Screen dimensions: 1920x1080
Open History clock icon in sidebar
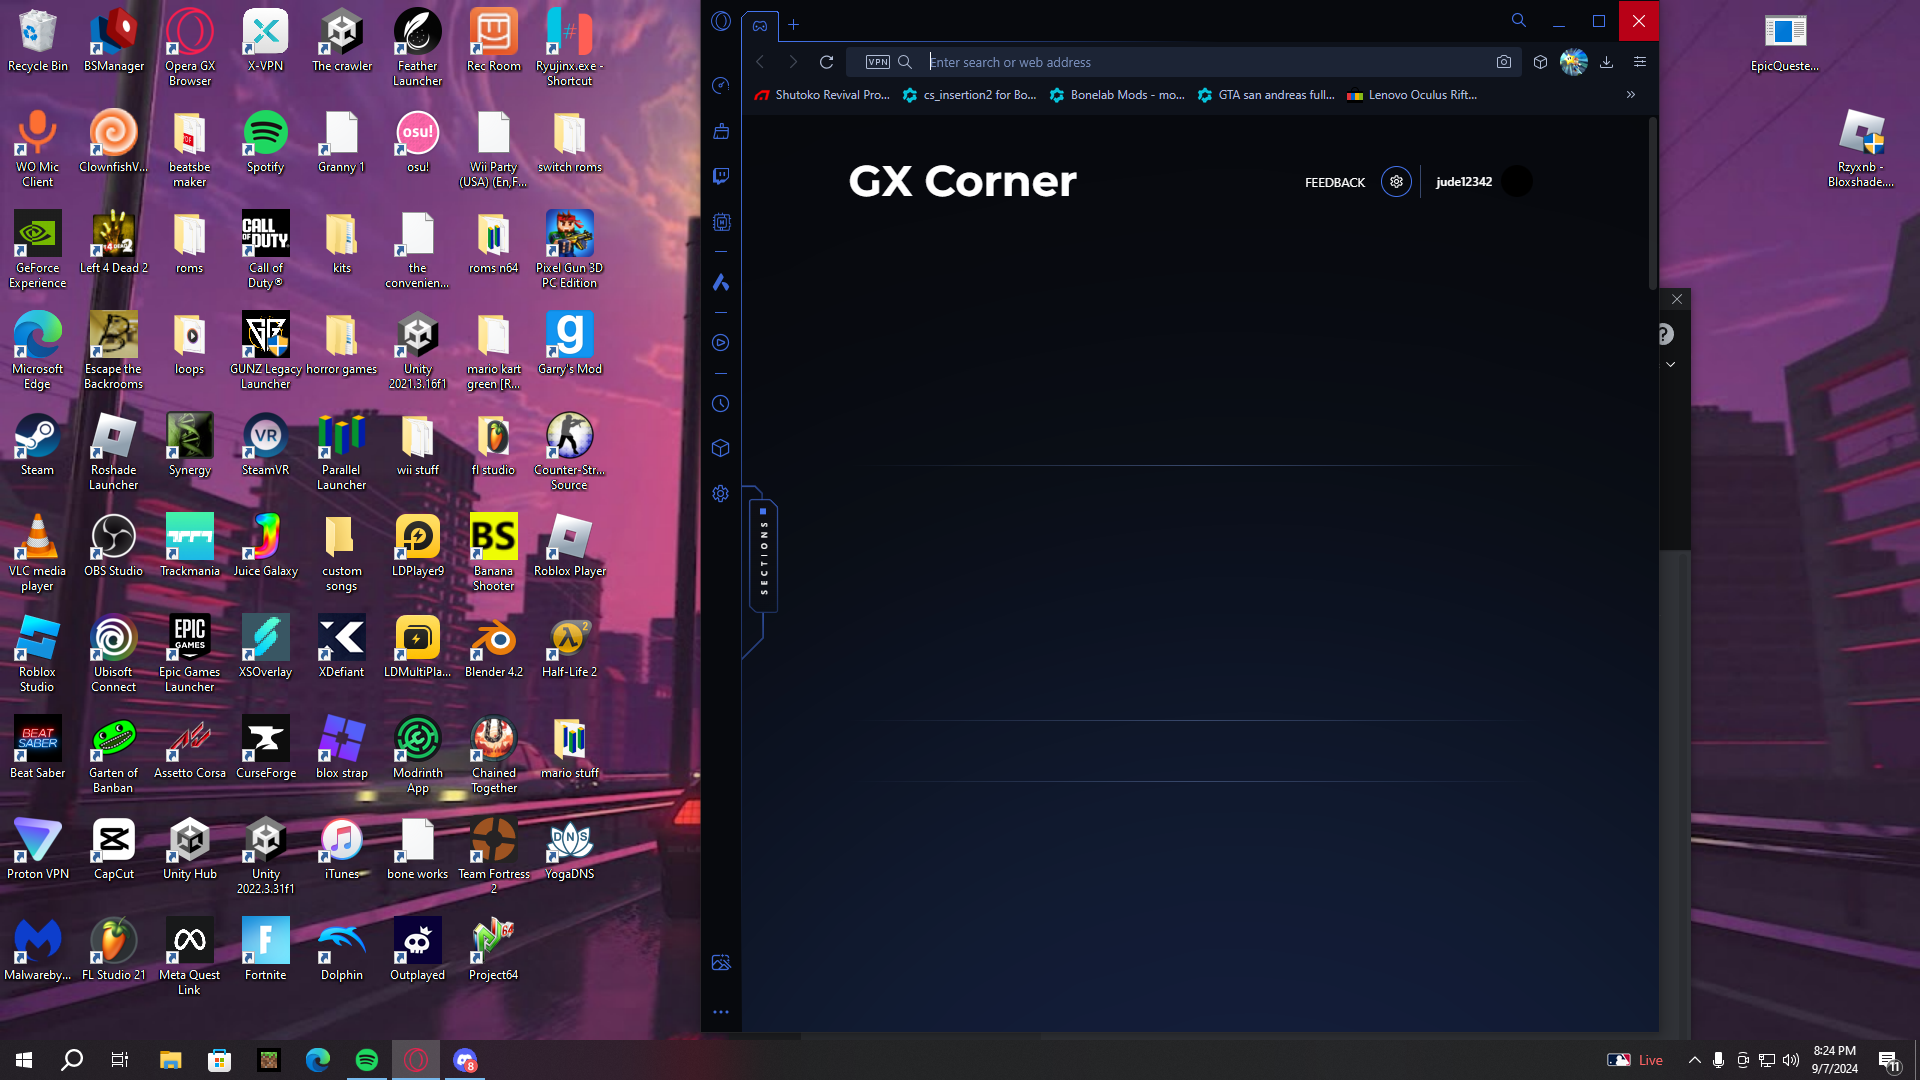pos(720,404)
